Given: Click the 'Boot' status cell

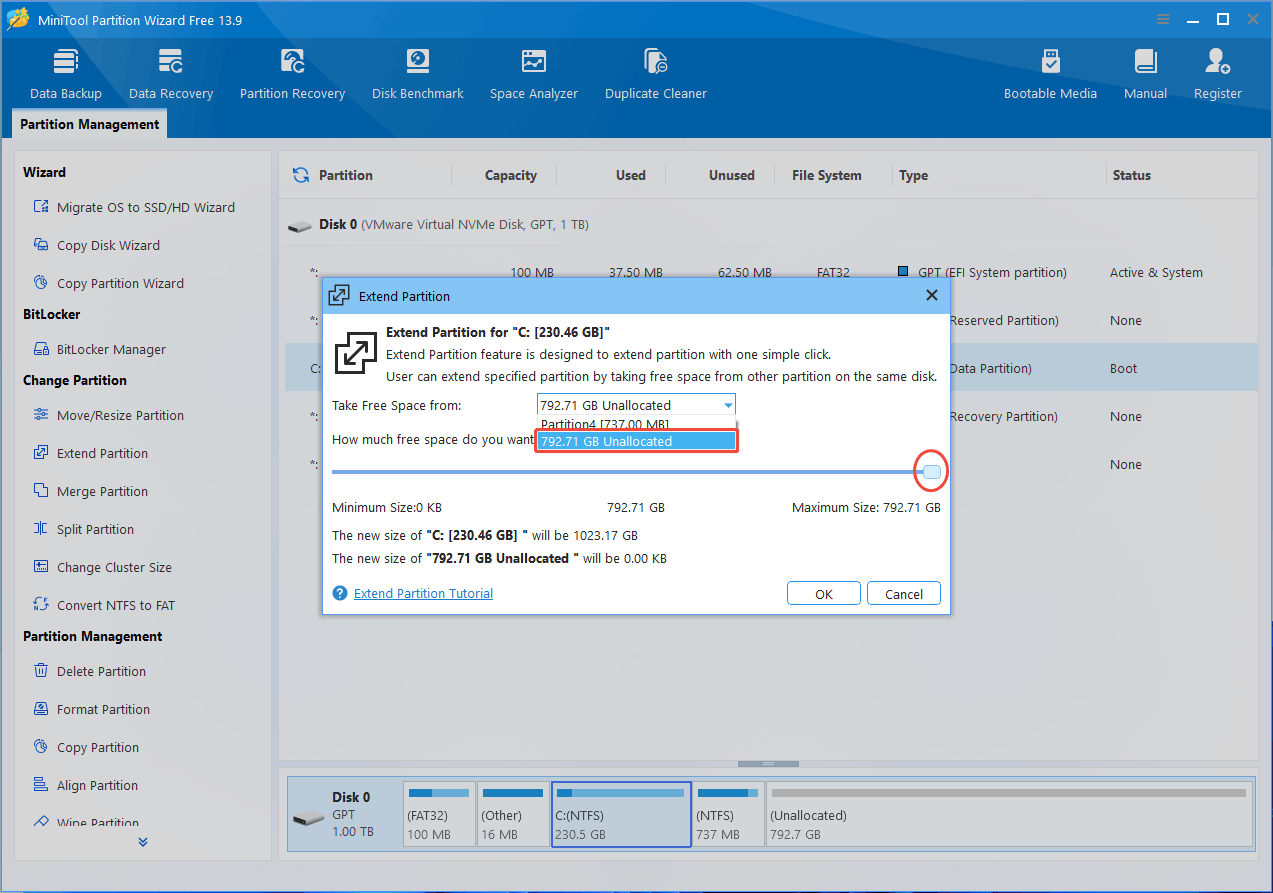Looking at the screenshot, I should pyautogui.click(x=1123, y=369).
